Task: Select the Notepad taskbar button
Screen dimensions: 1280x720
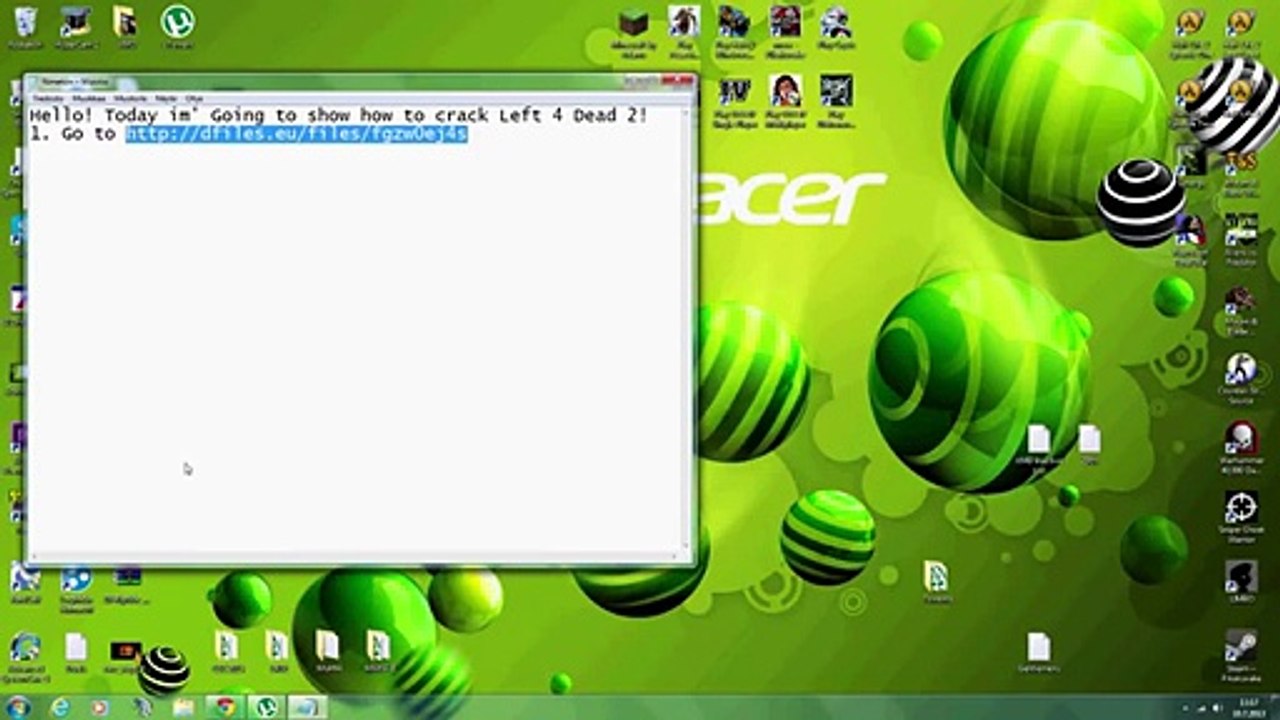Action: [307, 707]
